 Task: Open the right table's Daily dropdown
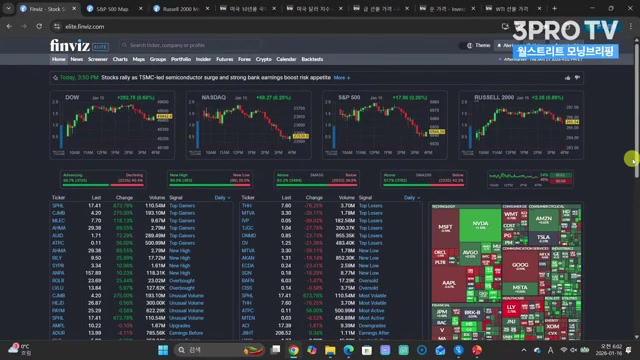[412, 198]
